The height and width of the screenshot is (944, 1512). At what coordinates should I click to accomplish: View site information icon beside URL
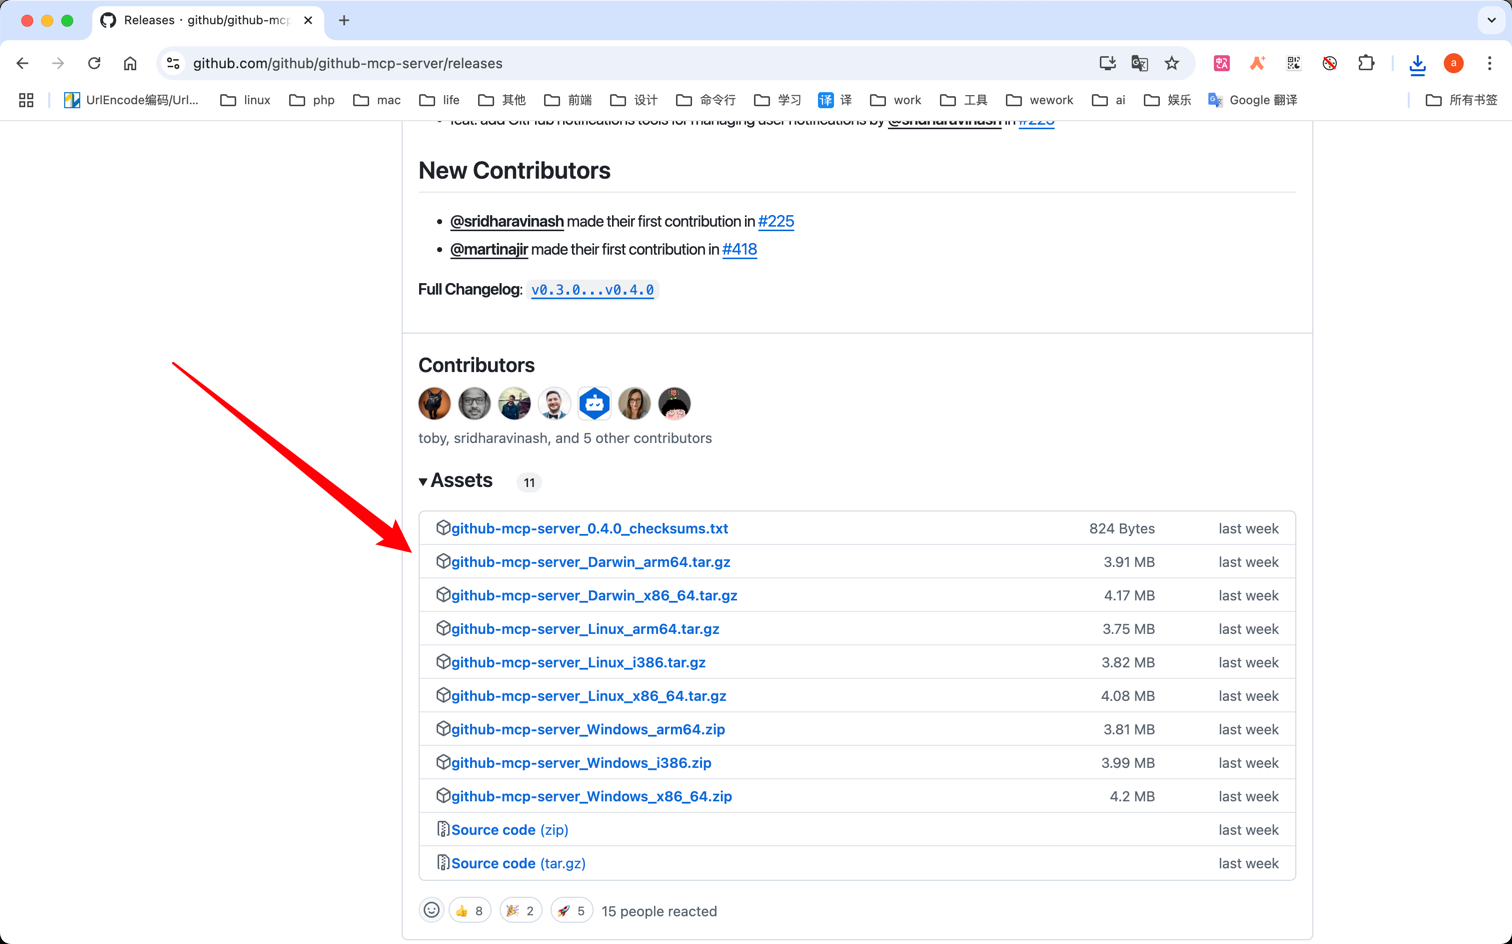click(x=173, y=63)
